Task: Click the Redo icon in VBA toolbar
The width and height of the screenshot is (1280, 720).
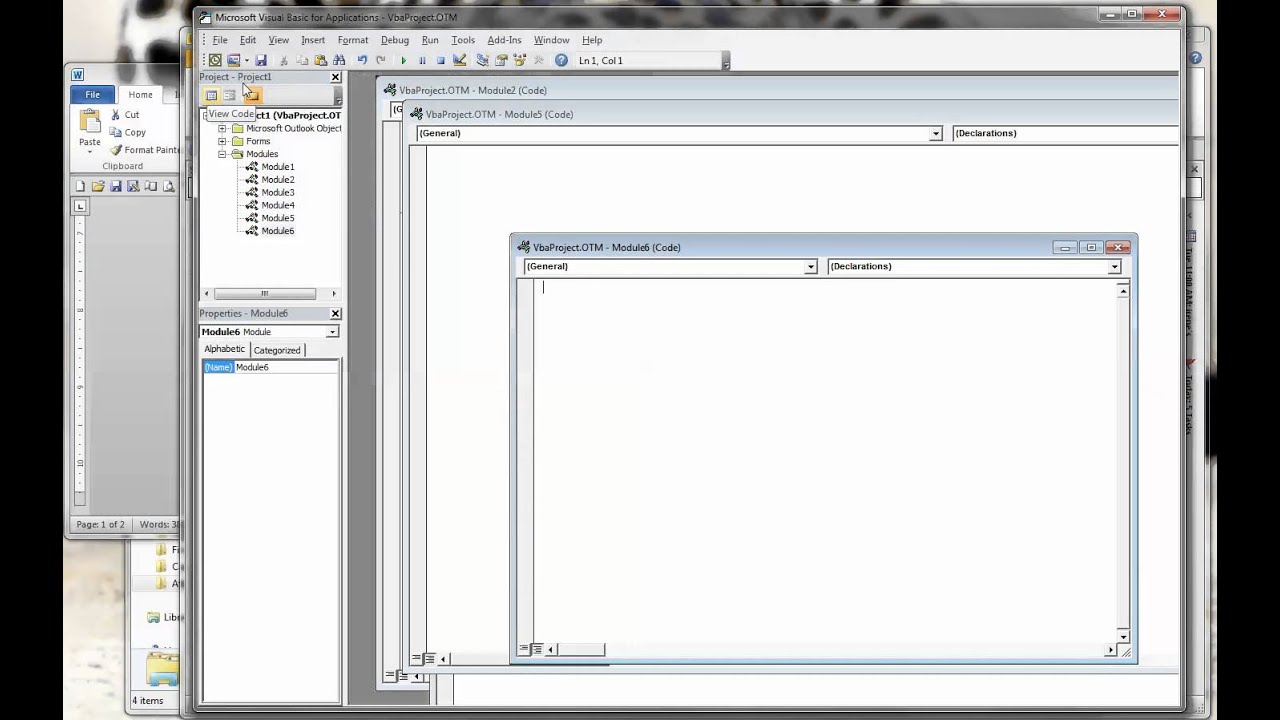Action: 380,60
